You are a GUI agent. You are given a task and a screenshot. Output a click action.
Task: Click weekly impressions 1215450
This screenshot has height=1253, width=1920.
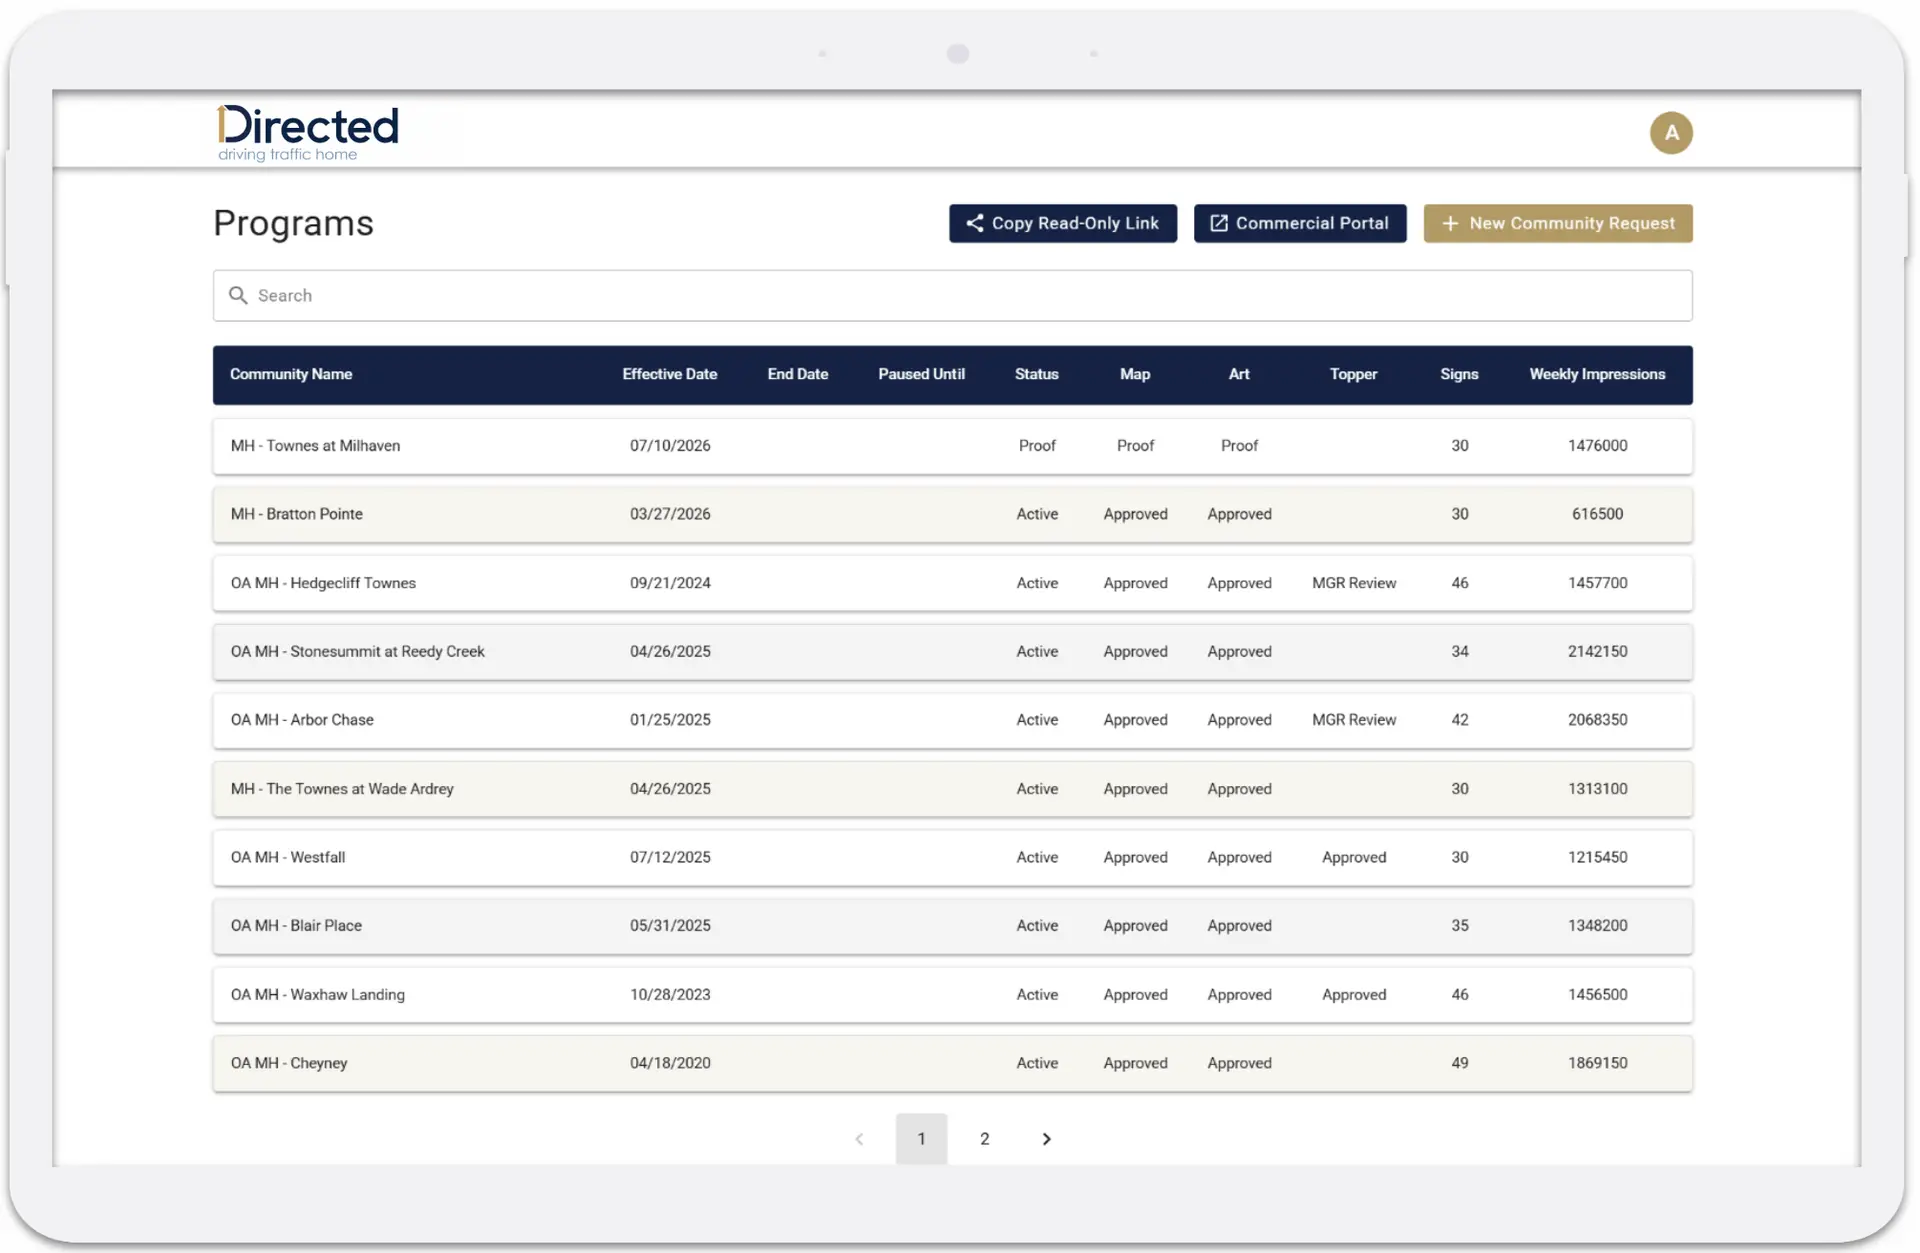[x=1597, y=857]
